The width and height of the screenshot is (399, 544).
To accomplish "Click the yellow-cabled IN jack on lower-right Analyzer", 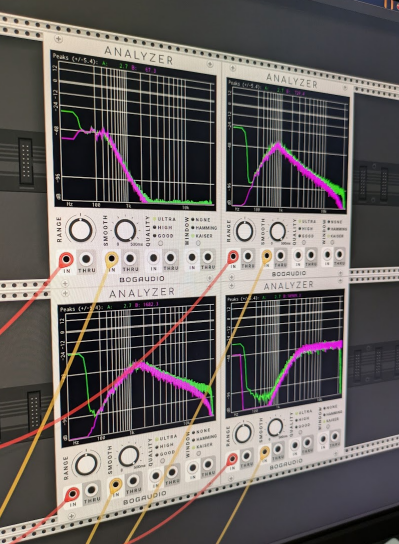I will pos(264,451).
